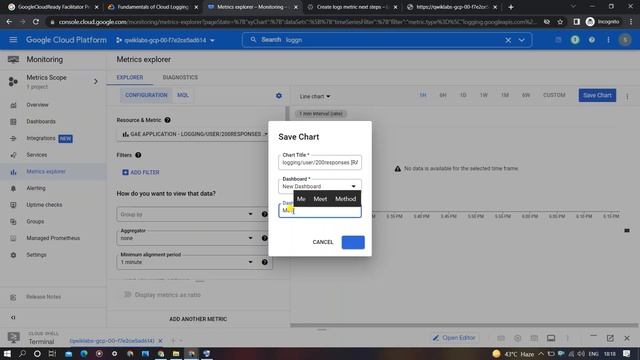Select the 1W time range
640x360 pixels.
(484, 95)
